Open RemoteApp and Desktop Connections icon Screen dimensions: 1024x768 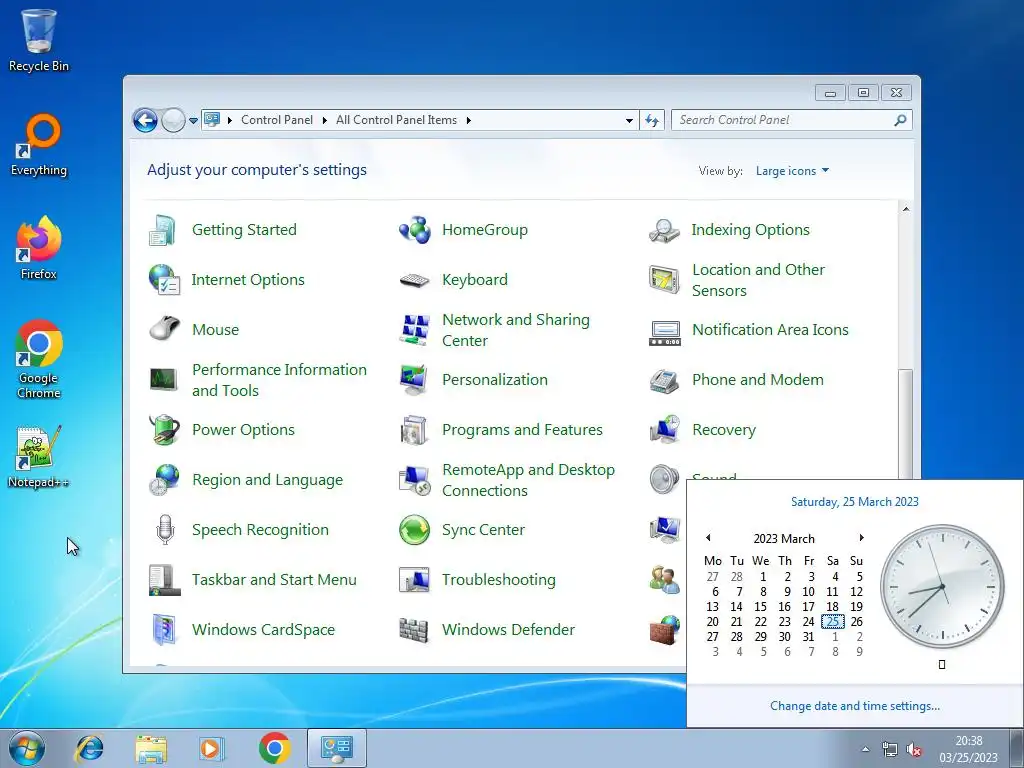(x=415, y=479)
